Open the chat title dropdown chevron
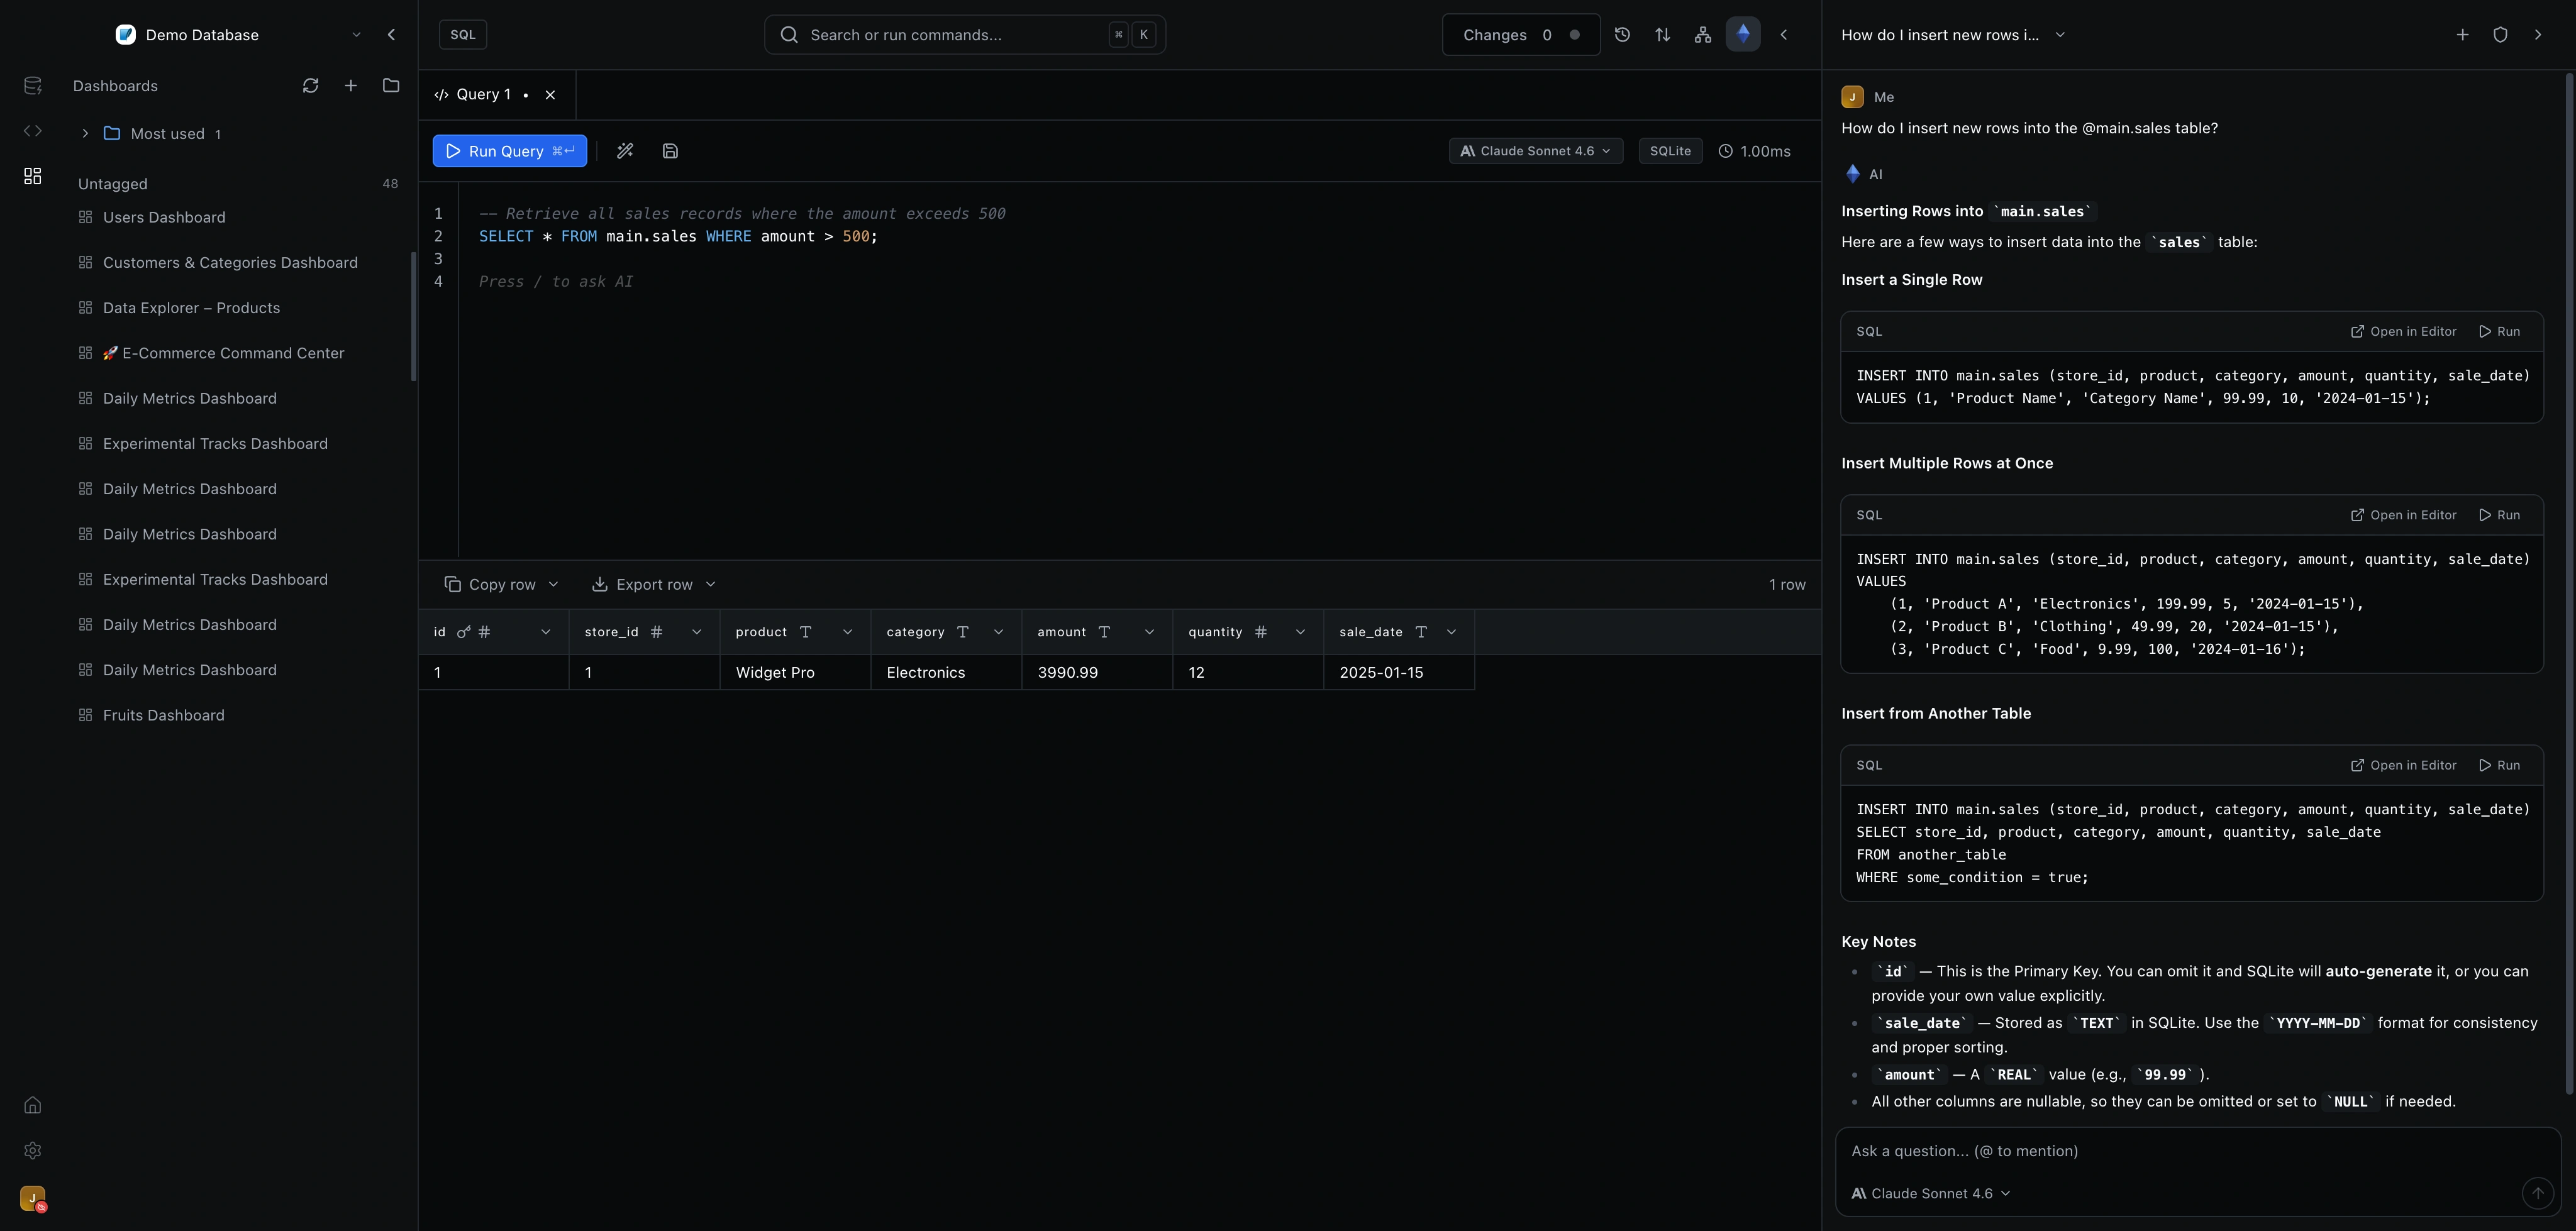 coord(2060,35)
